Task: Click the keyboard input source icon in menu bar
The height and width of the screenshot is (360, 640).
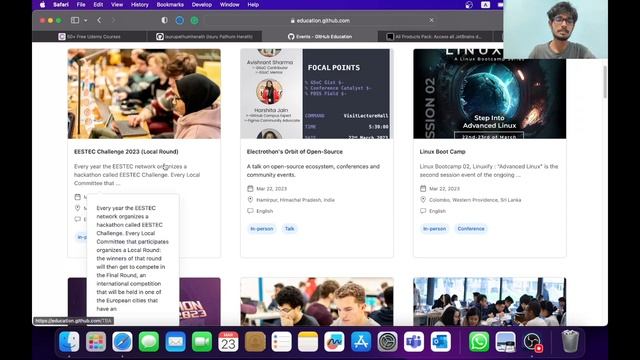Action: pyautogui.click(x=485, y=5)
